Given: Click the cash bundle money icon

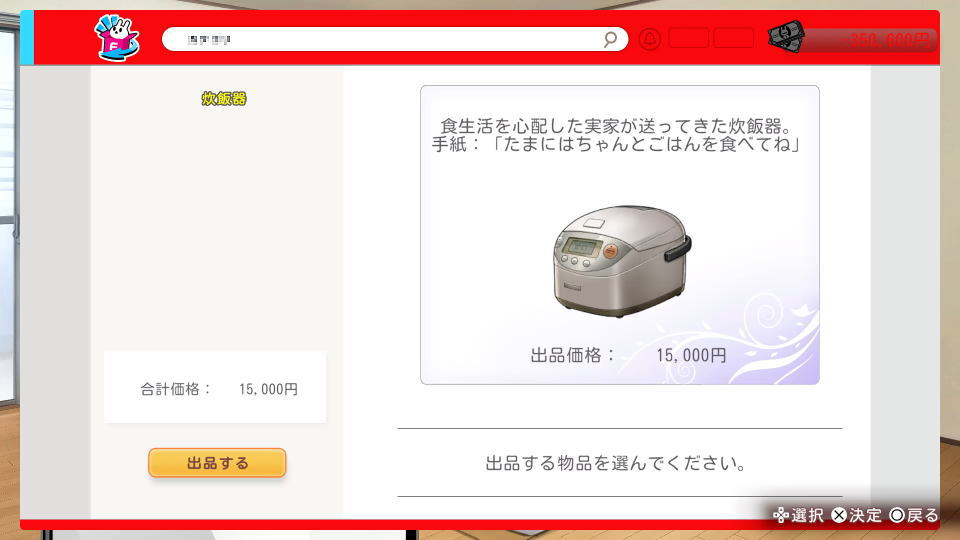Looking at the screenshot, I should [786, 37].
